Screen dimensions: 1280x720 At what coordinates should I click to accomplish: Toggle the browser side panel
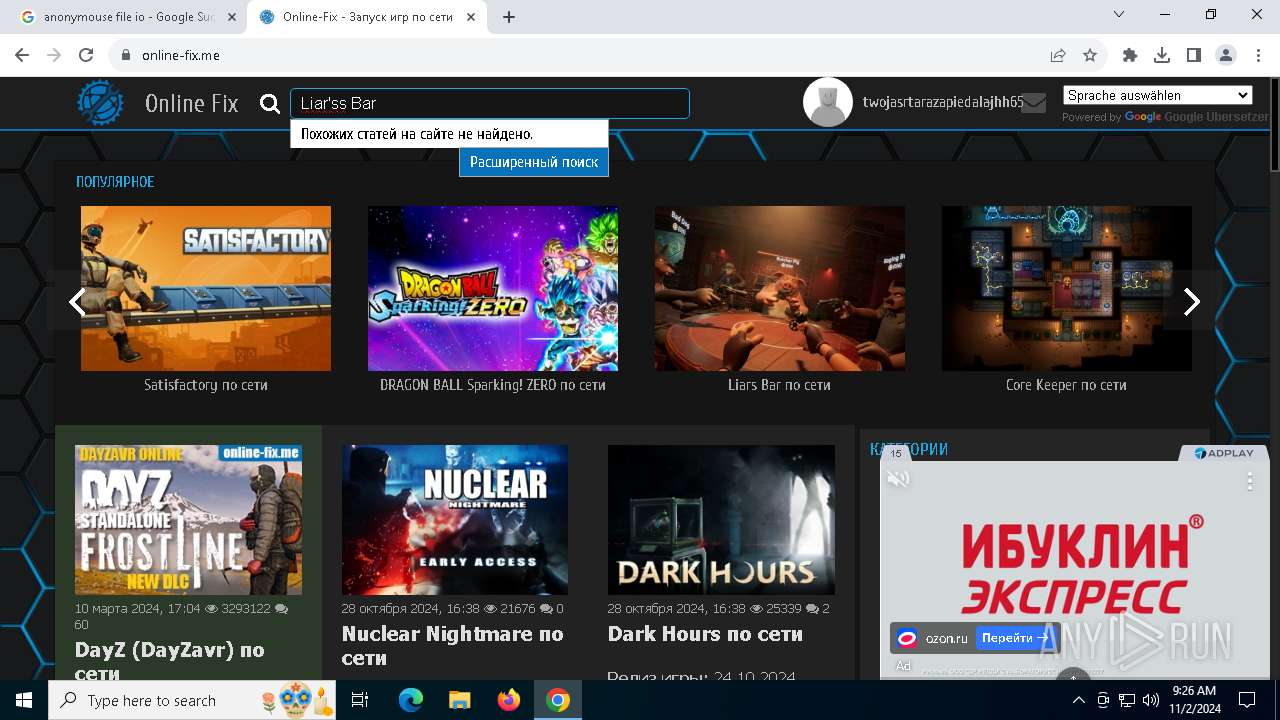[x=1194, y=56]
